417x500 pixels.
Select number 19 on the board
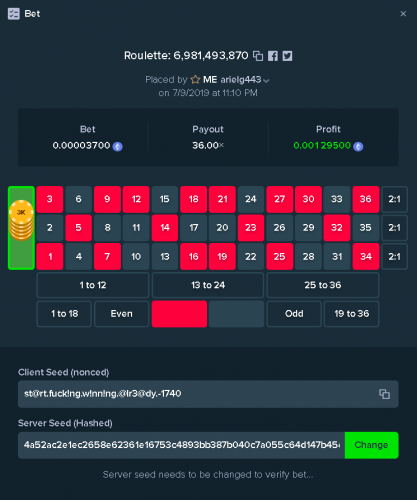pyautogui.click(x=222, y=257)
